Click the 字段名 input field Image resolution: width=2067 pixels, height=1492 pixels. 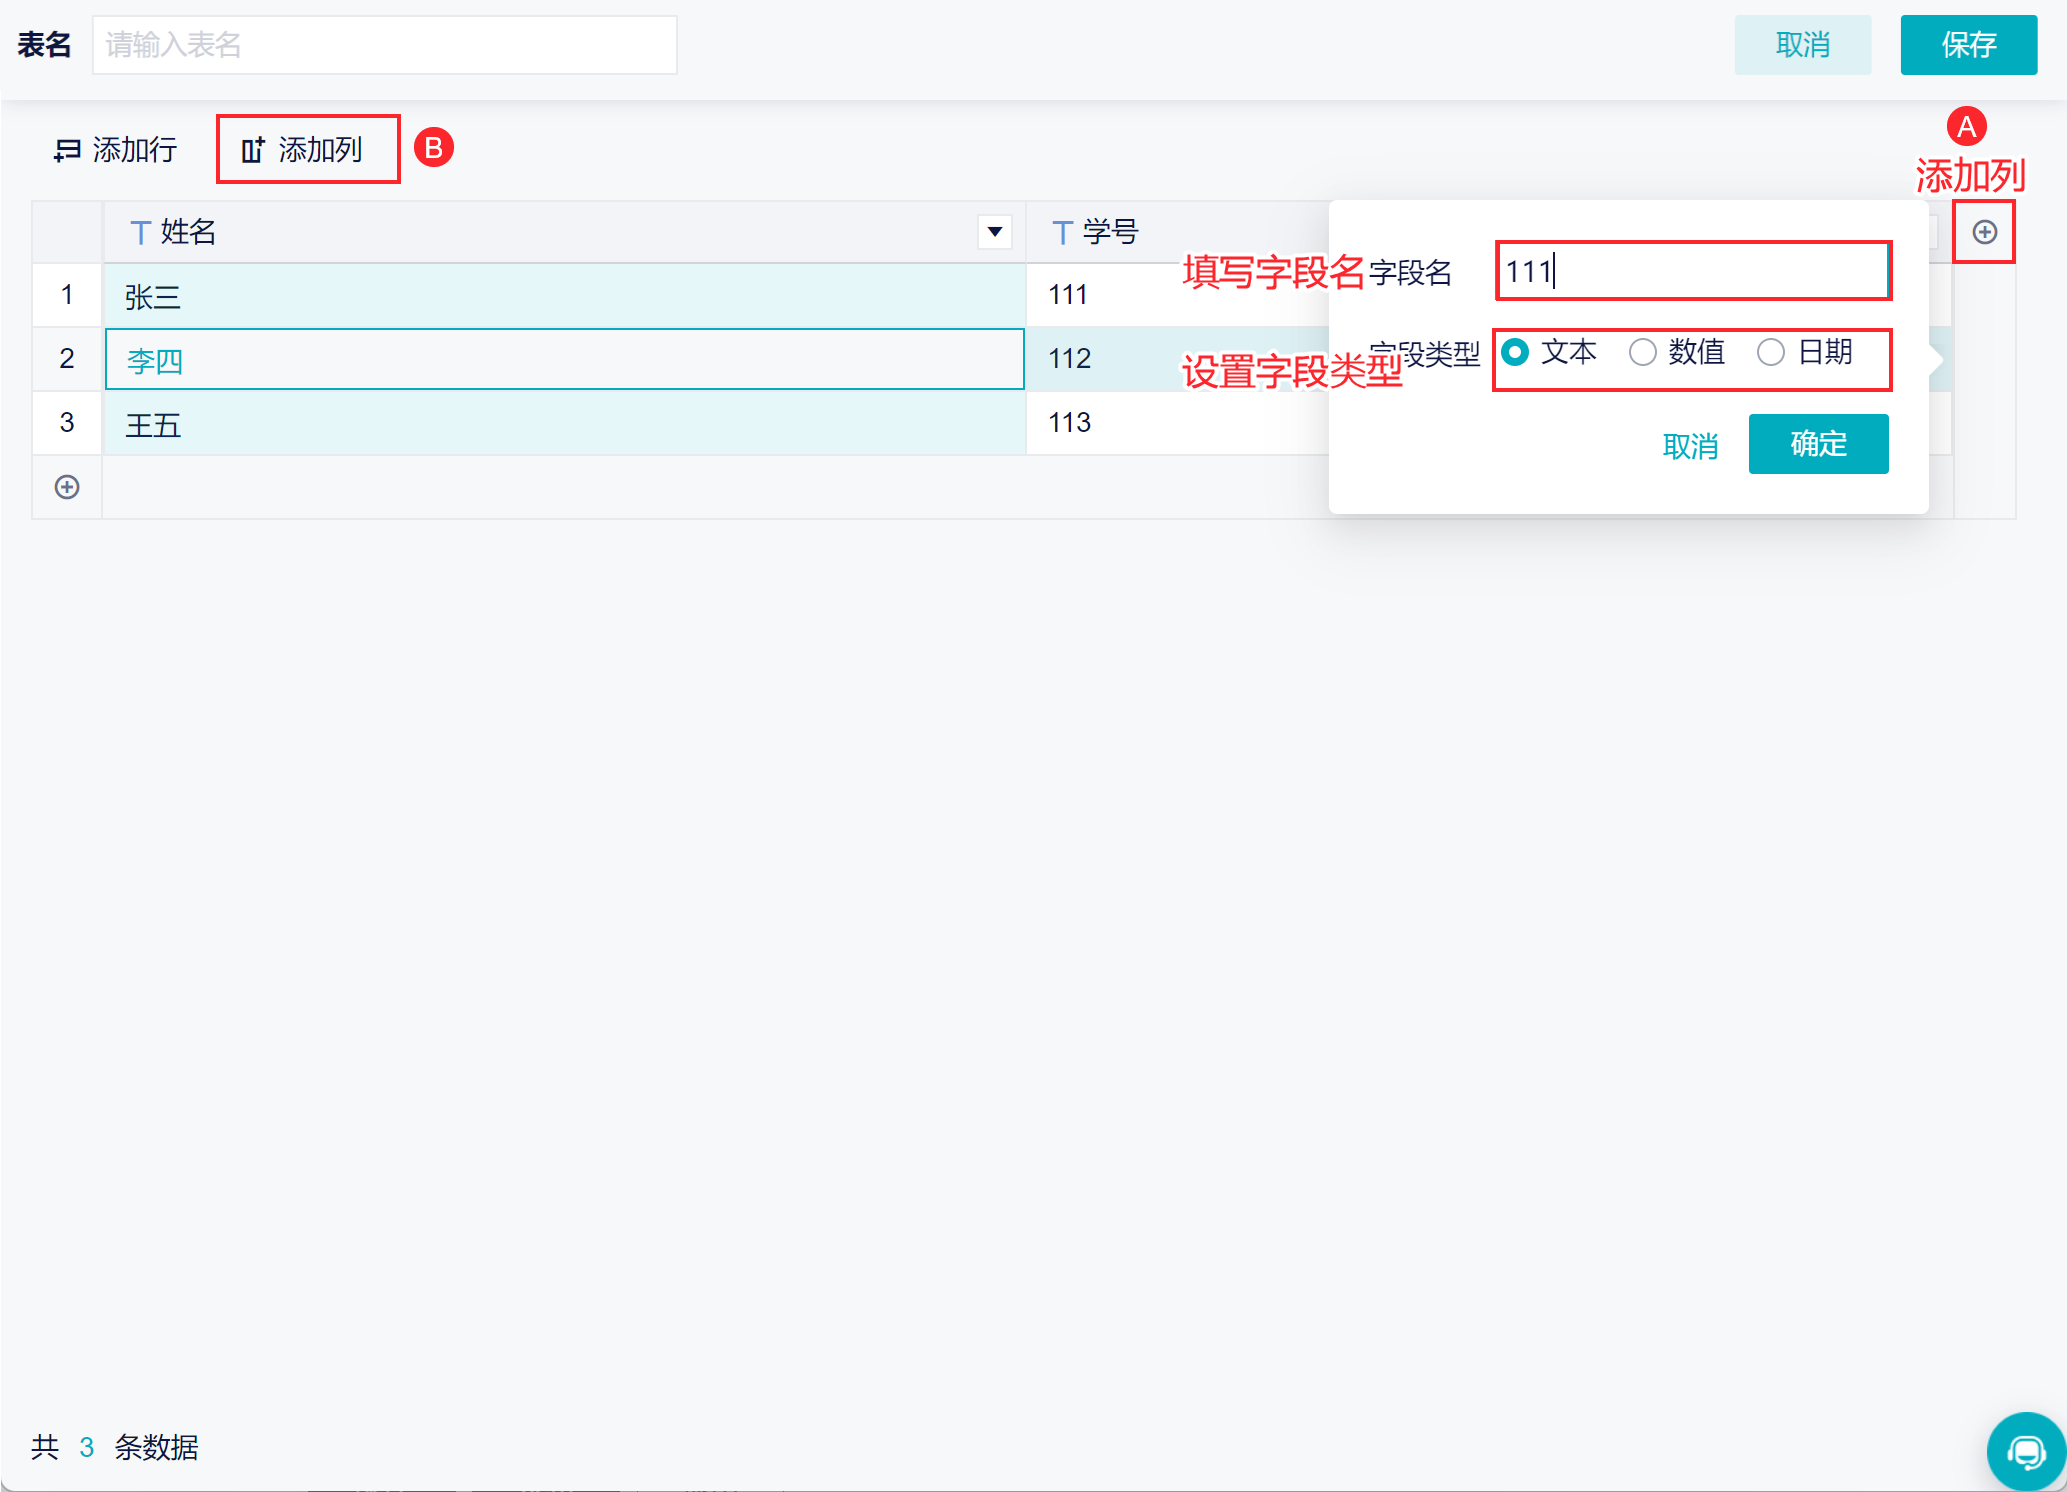(1692, 271)
